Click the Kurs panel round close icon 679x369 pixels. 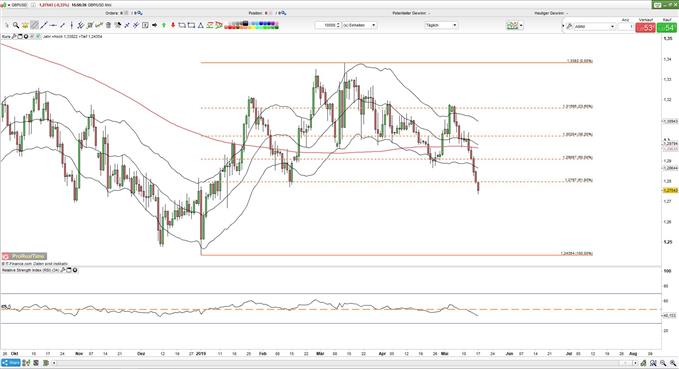[26, 37]
